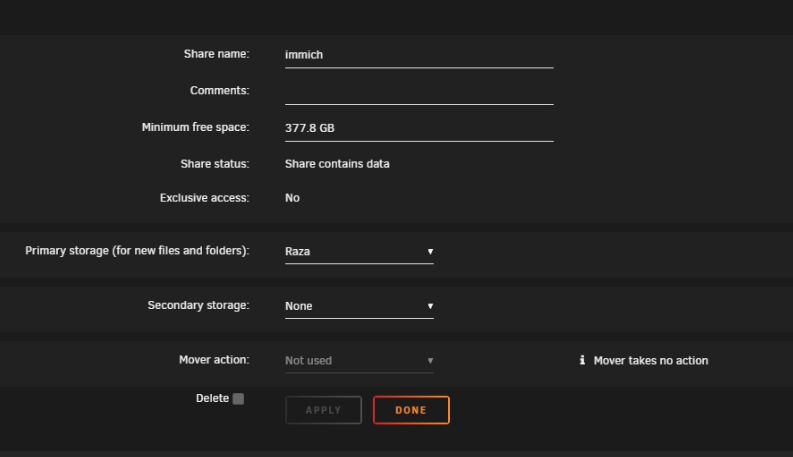
Task: Click the 'Share status:' label
Action: click(x=215, y=164)
